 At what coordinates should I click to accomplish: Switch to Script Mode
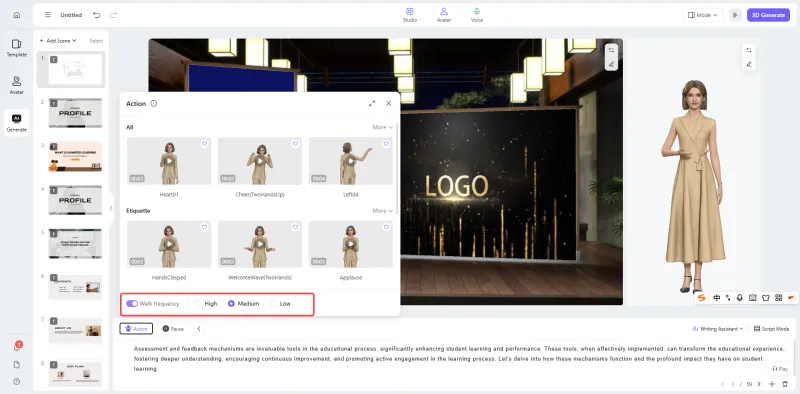pyautogui.click(x=771, y=329)
